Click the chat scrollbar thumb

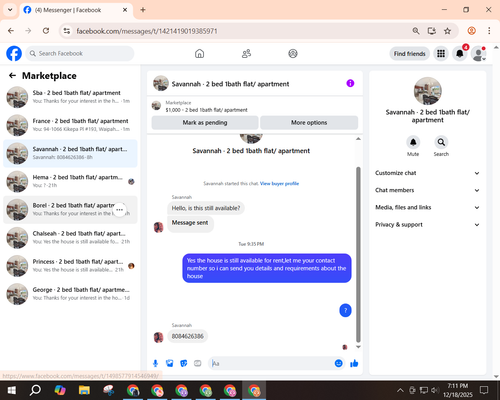point(358,255)
